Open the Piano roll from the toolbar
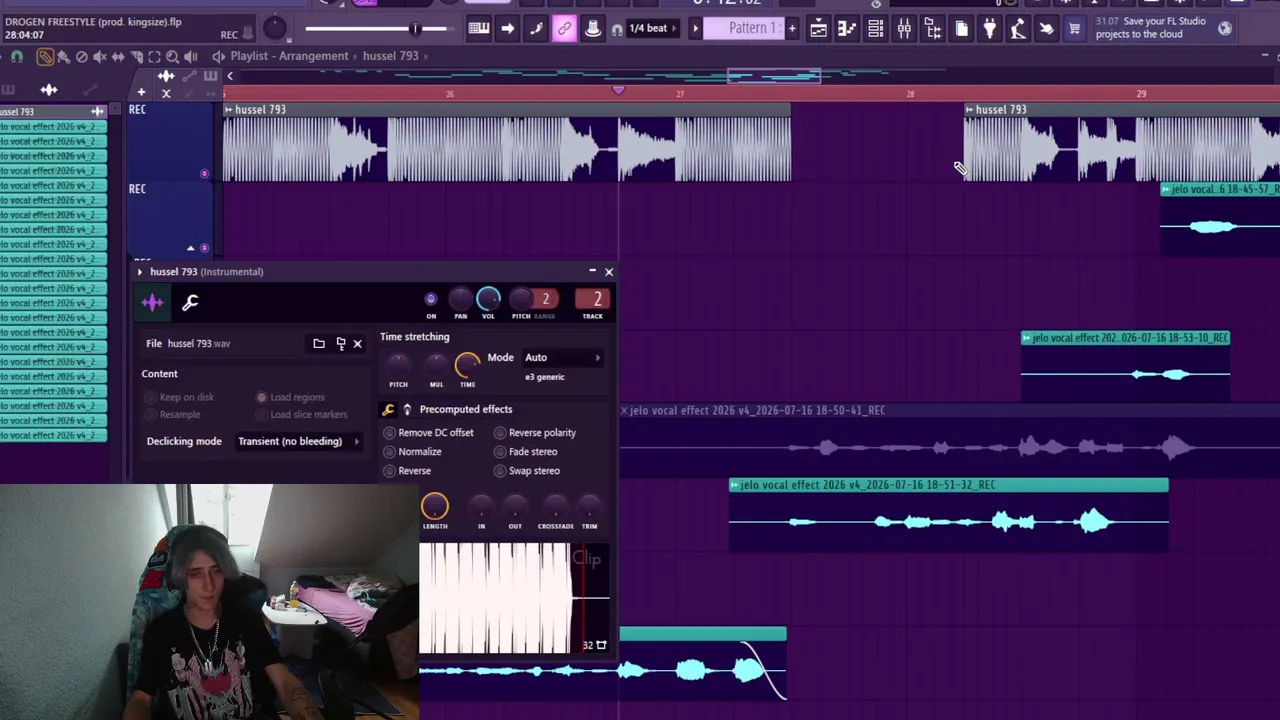 (x=847, y=29)
